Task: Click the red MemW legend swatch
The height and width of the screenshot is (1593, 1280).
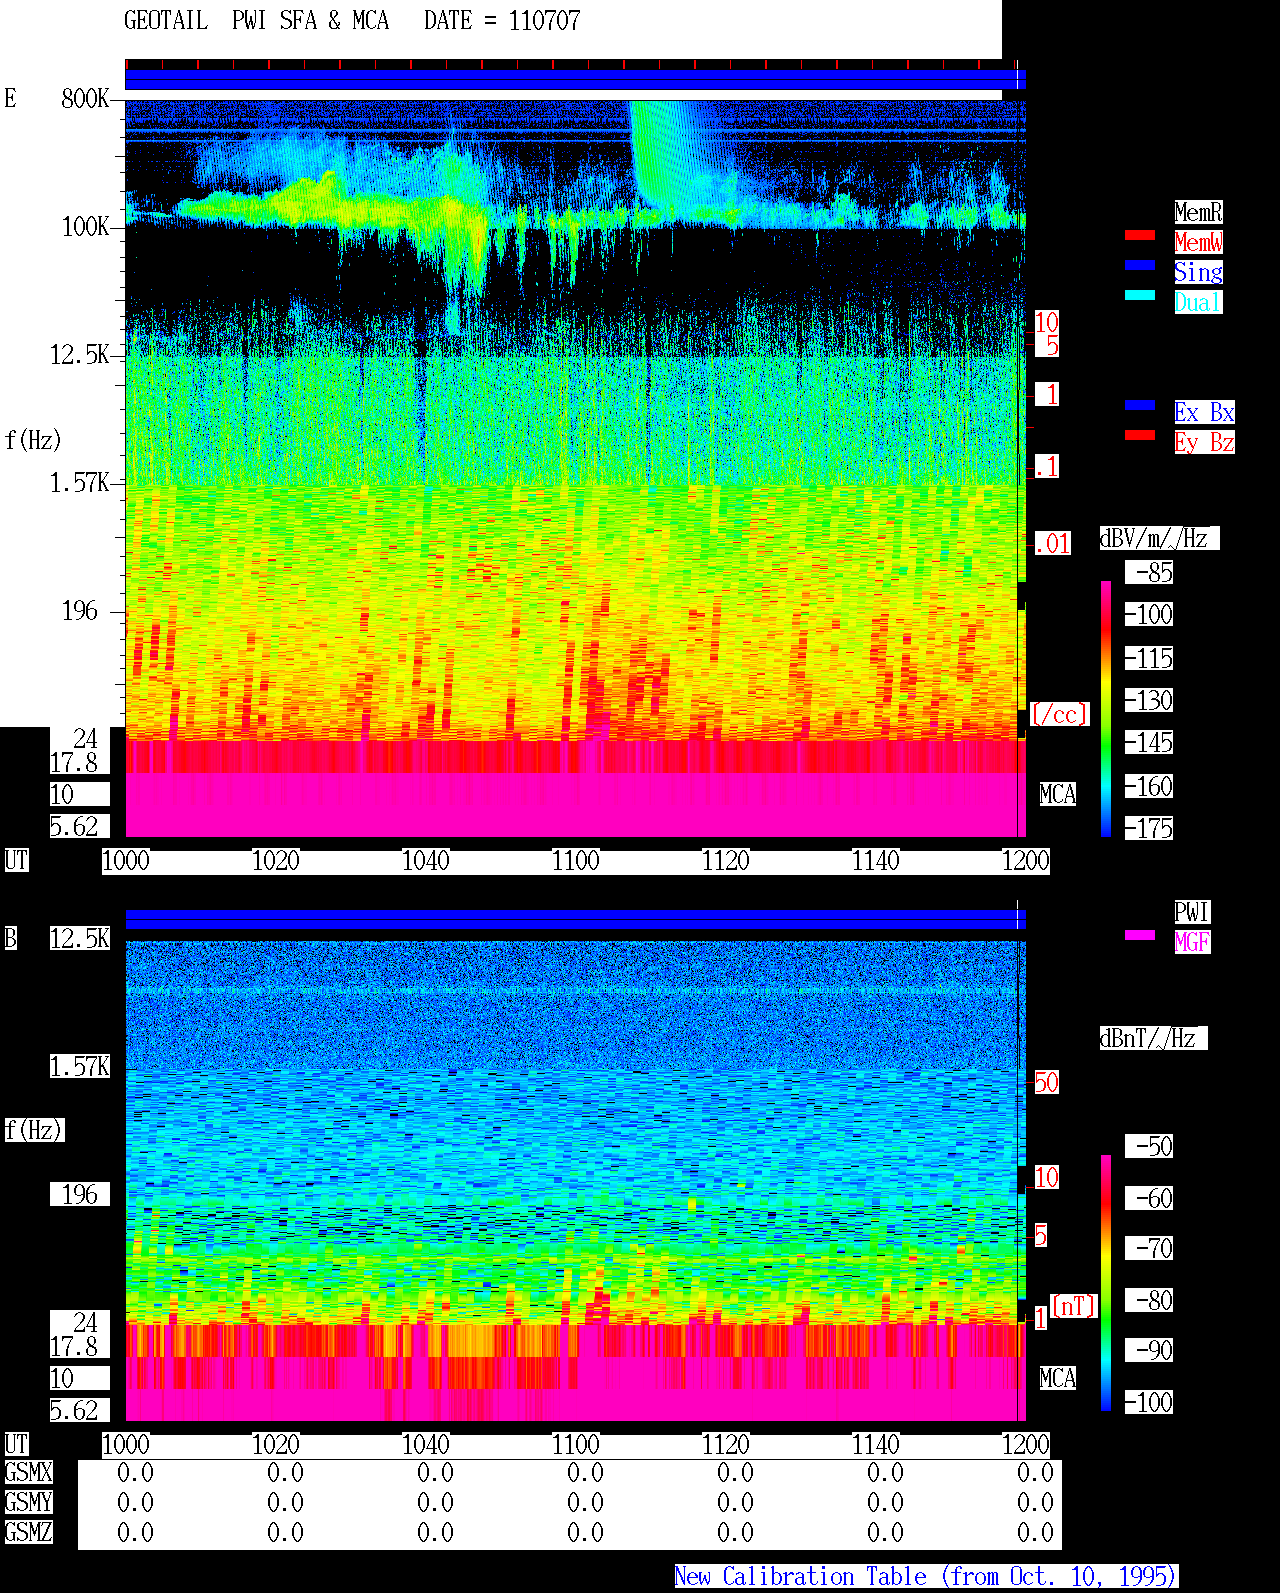Action: point(1140,235)
